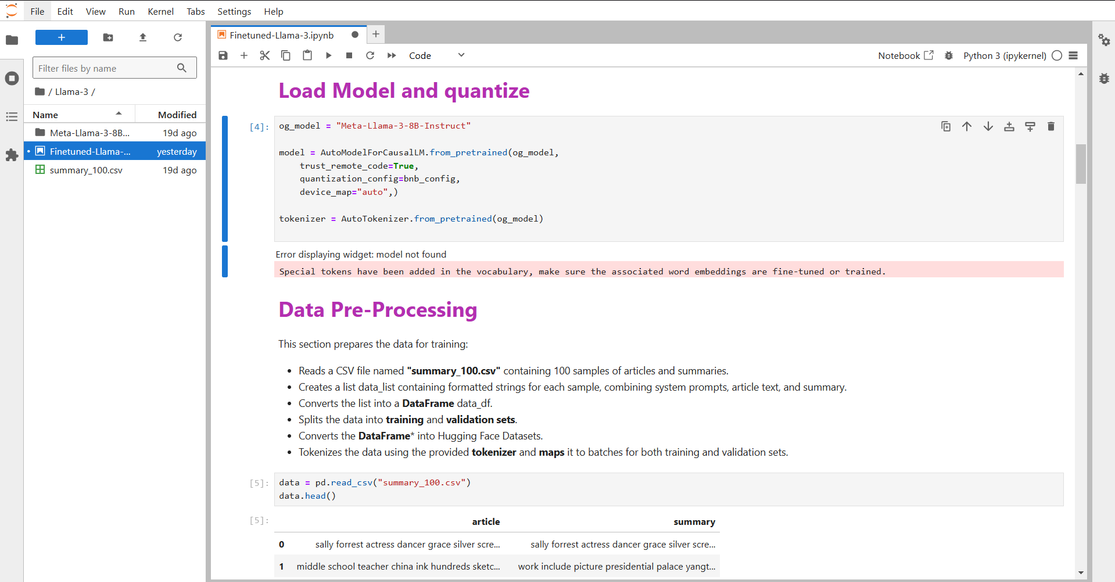This screenshot has width=1115, height=582.
Task: Refresh the file browser list
Action: point(178,37)
